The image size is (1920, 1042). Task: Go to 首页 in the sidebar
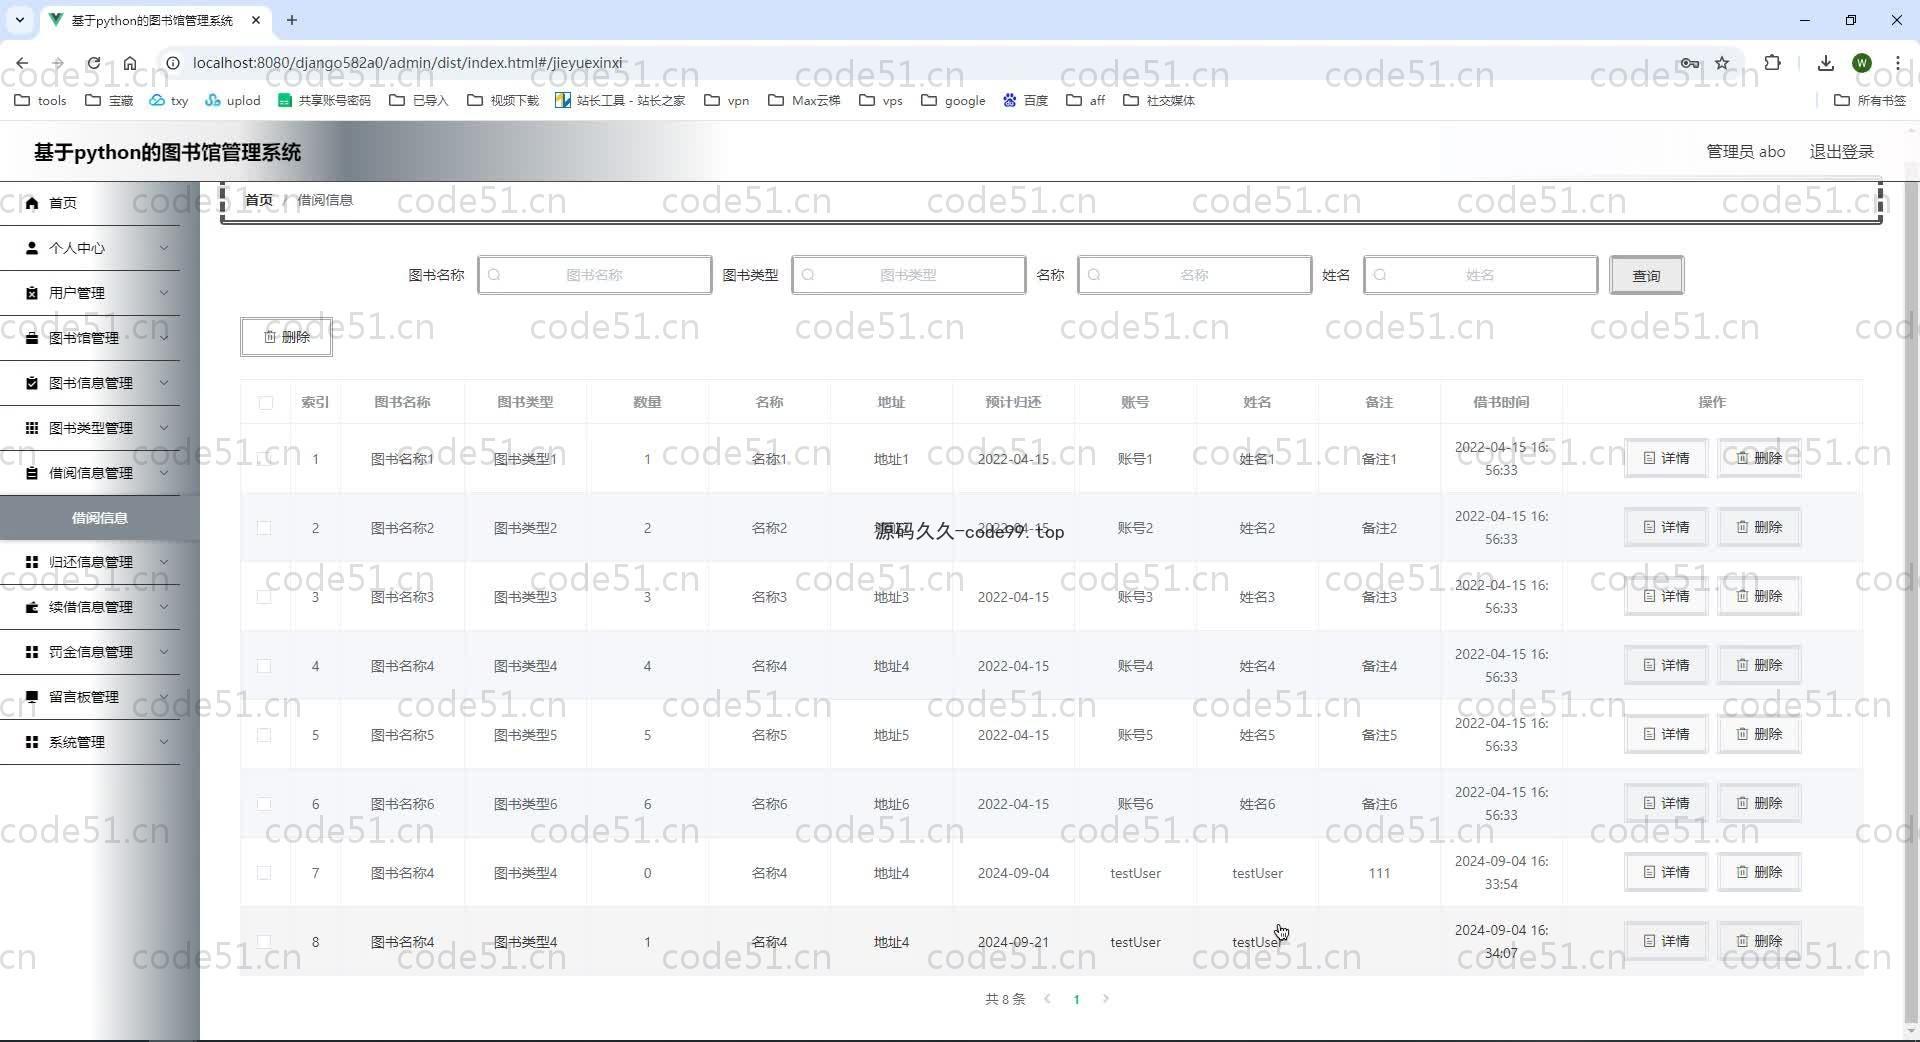coord(90,203)
